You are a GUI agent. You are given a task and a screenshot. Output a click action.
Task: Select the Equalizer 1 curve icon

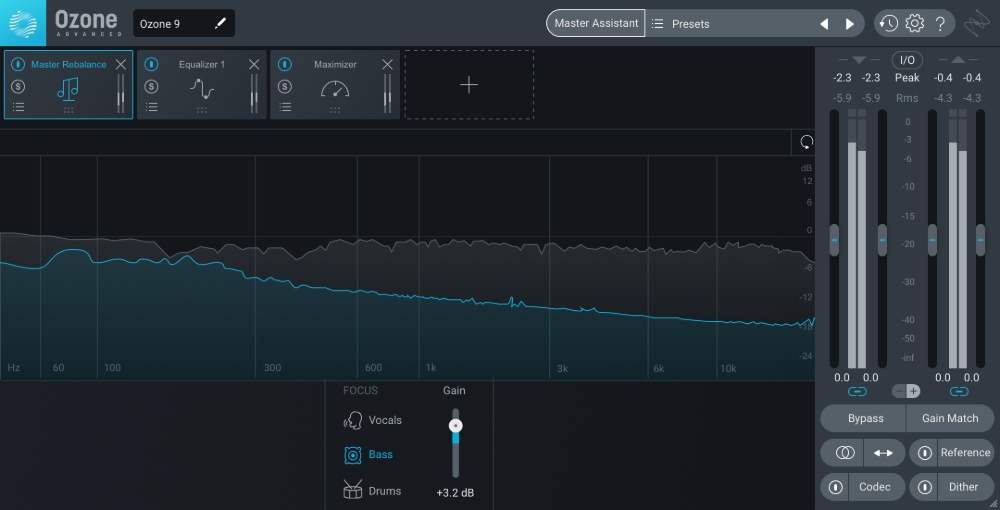click(x=202, y=89)
